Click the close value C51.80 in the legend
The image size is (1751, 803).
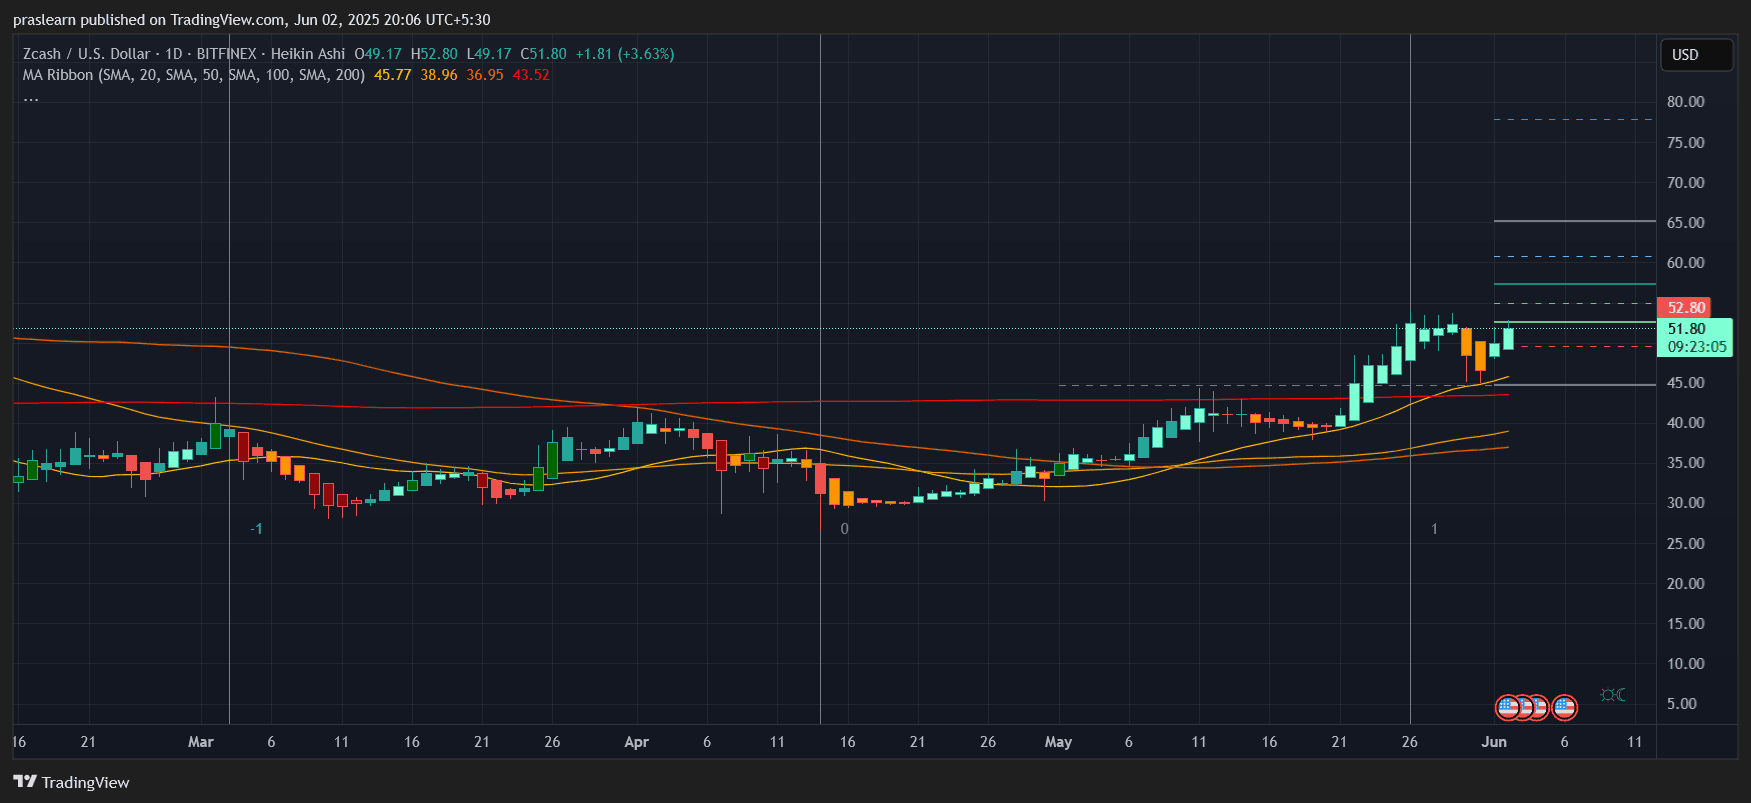[543, 54]
